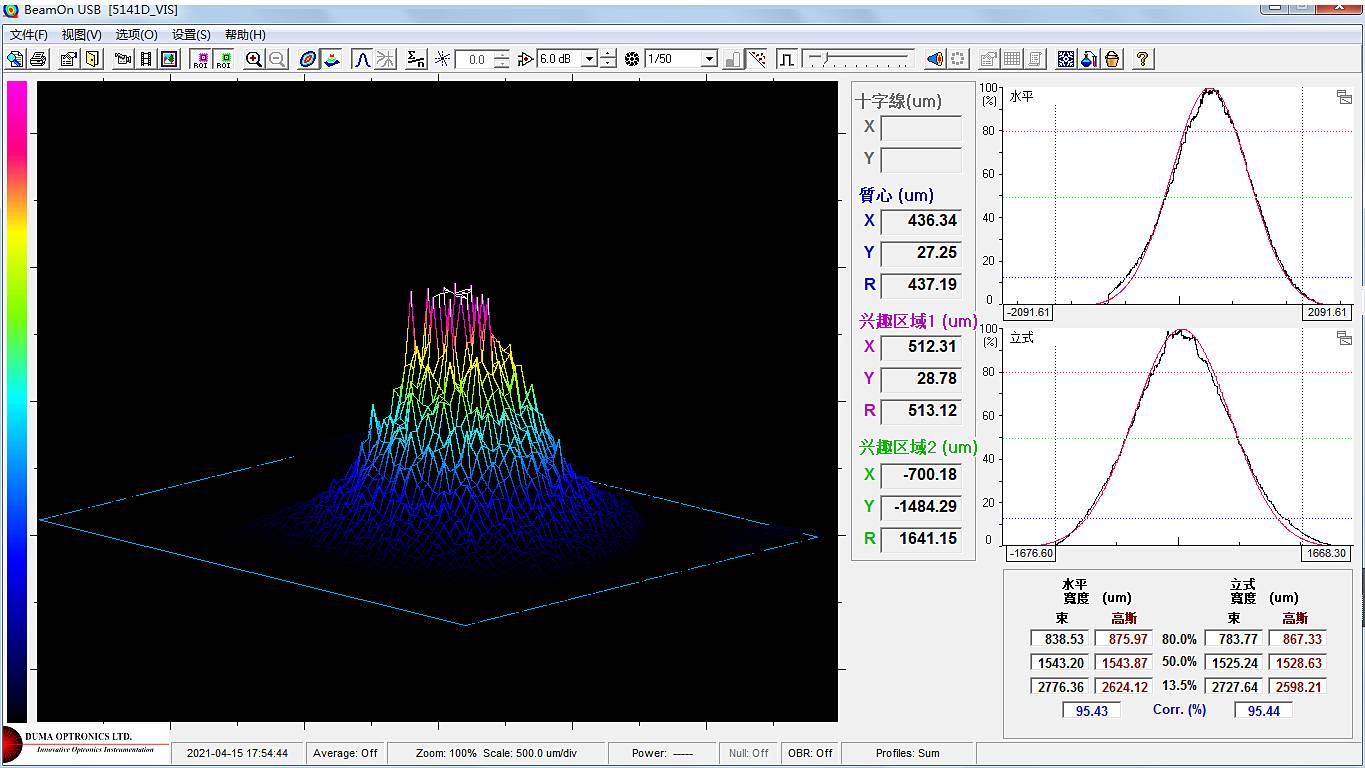Select the 3D view mode icon
Image resolution: width=1365 pixels, height=768 pixels.
click(332, 59)
